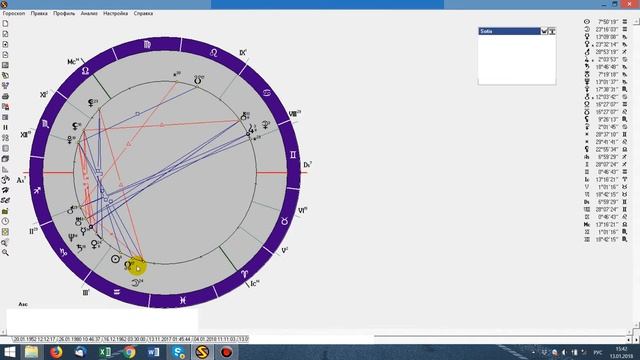The width and height of the screenshot is (640, 360).
Task: Select Sun position 7°50'19" in table
Action: pyautogui.click(x=608, y=22)
